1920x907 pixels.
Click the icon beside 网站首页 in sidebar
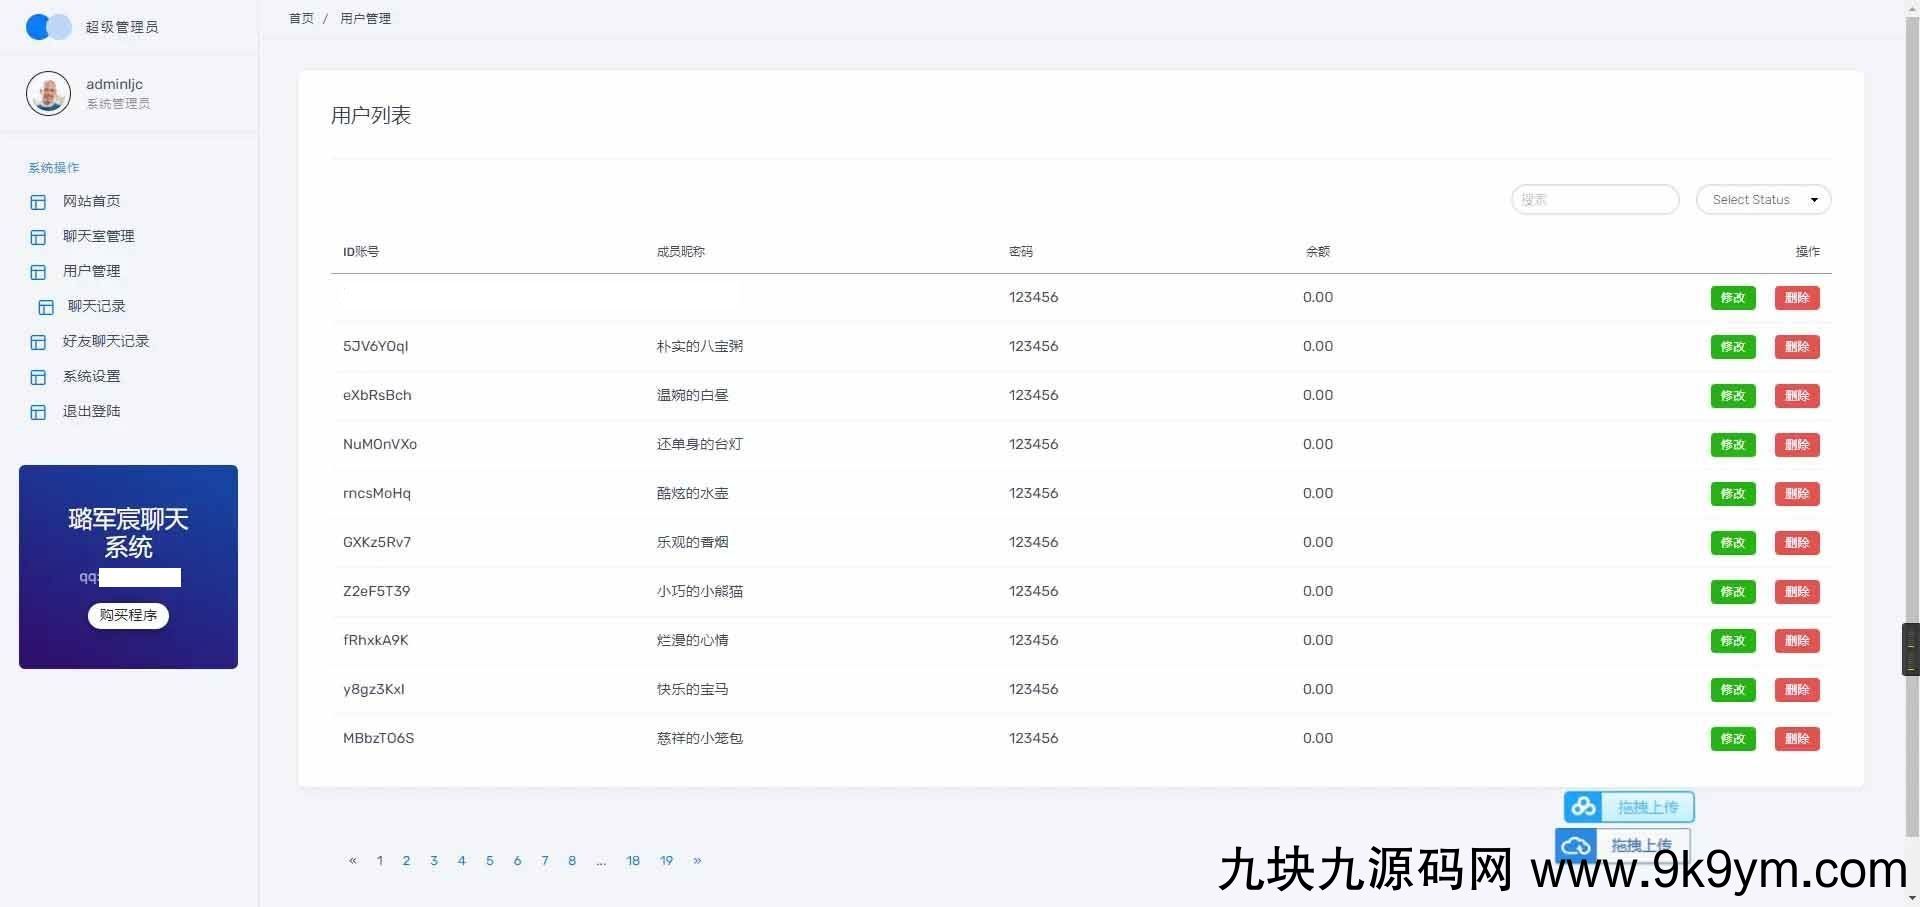tap(38, 202)
